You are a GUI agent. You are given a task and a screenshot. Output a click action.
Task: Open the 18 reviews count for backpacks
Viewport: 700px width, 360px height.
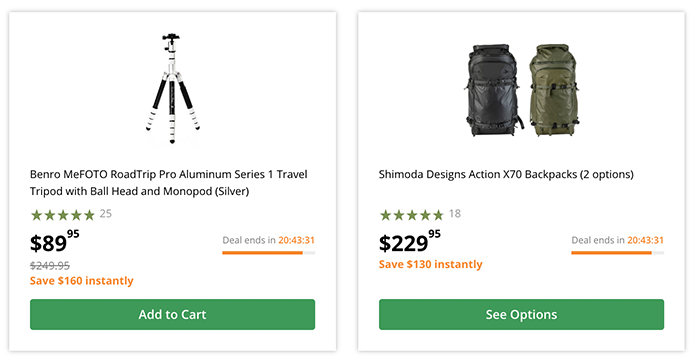[x=455, y=214]
